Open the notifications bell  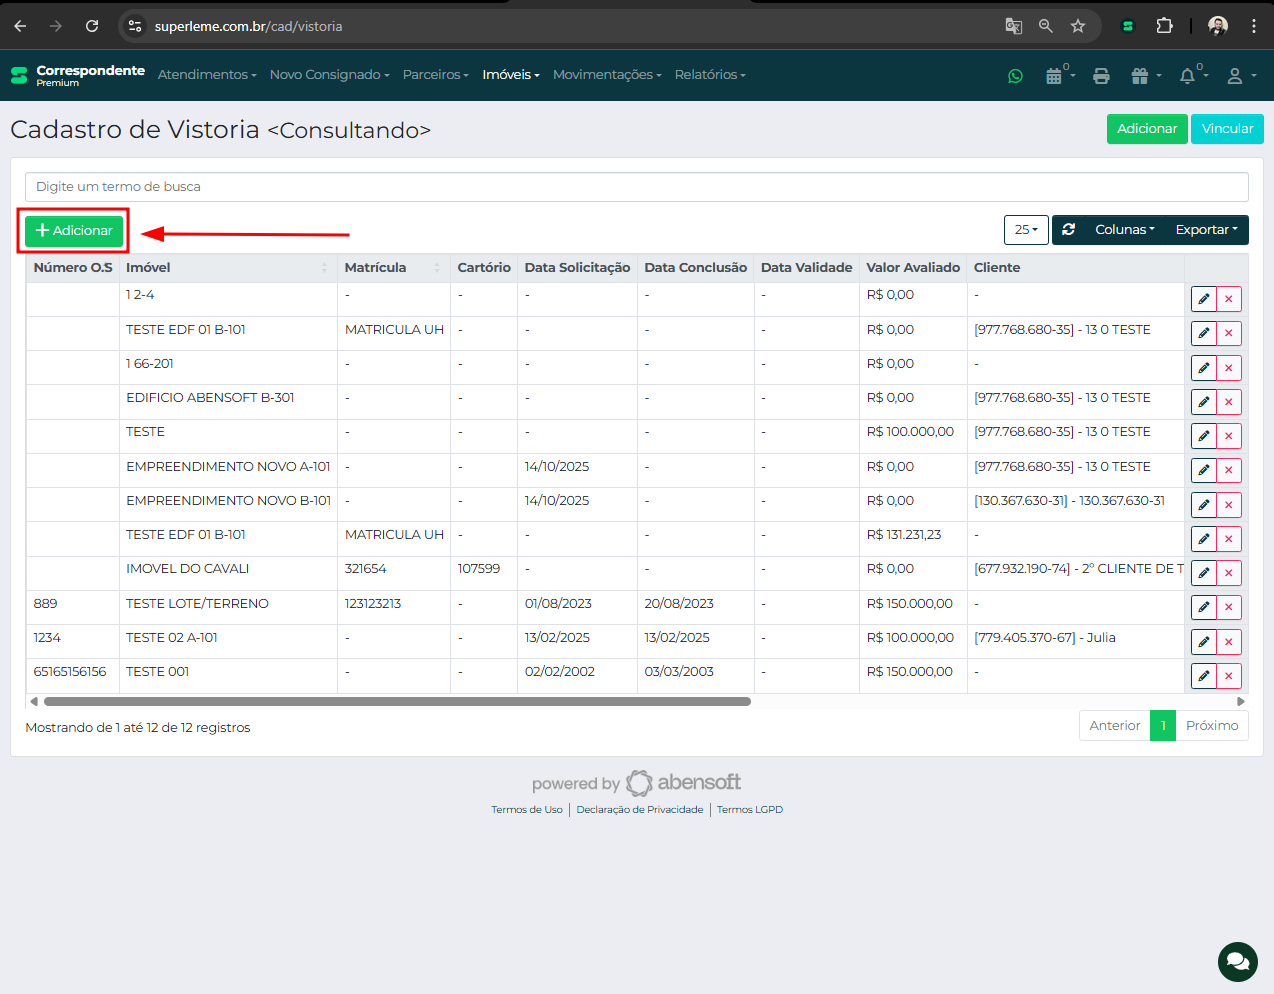tap(1188, 76)
